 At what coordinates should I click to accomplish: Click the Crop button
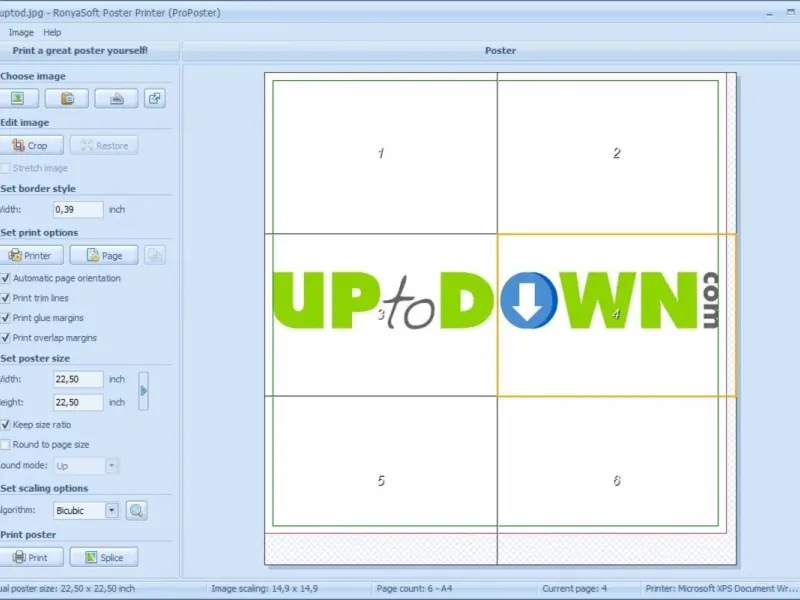[31, 145]
